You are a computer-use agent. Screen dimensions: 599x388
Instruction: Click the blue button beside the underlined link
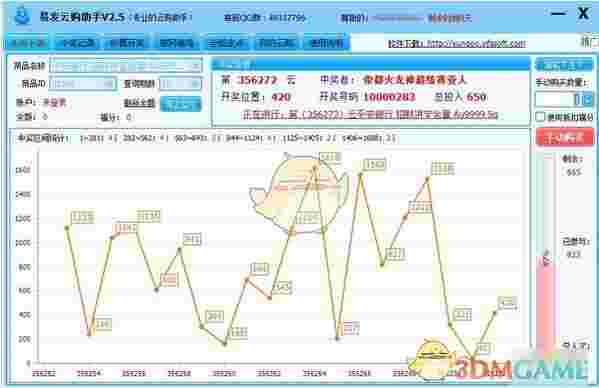click(x=180, y=103)
